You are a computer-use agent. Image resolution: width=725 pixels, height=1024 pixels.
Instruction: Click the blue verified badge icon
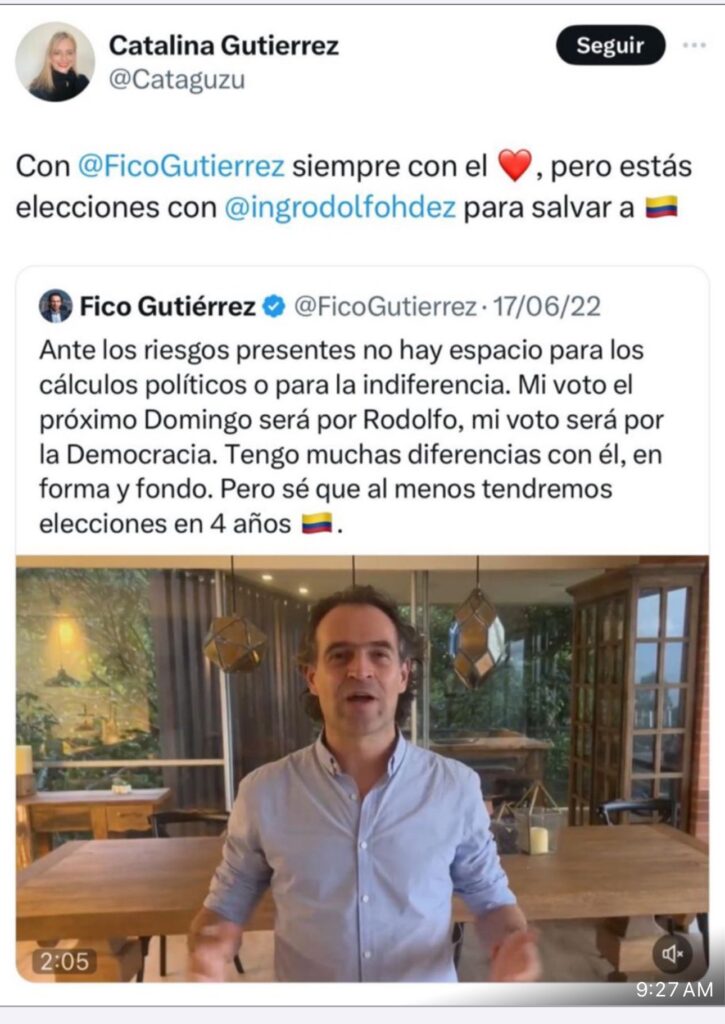274,306
